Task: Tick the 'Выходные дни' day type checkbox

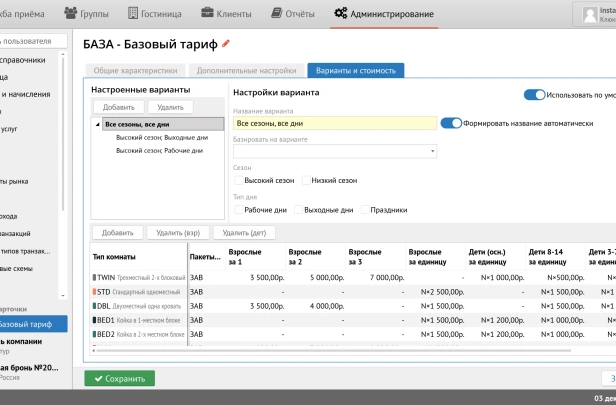Action: click(x=298, y=211)
